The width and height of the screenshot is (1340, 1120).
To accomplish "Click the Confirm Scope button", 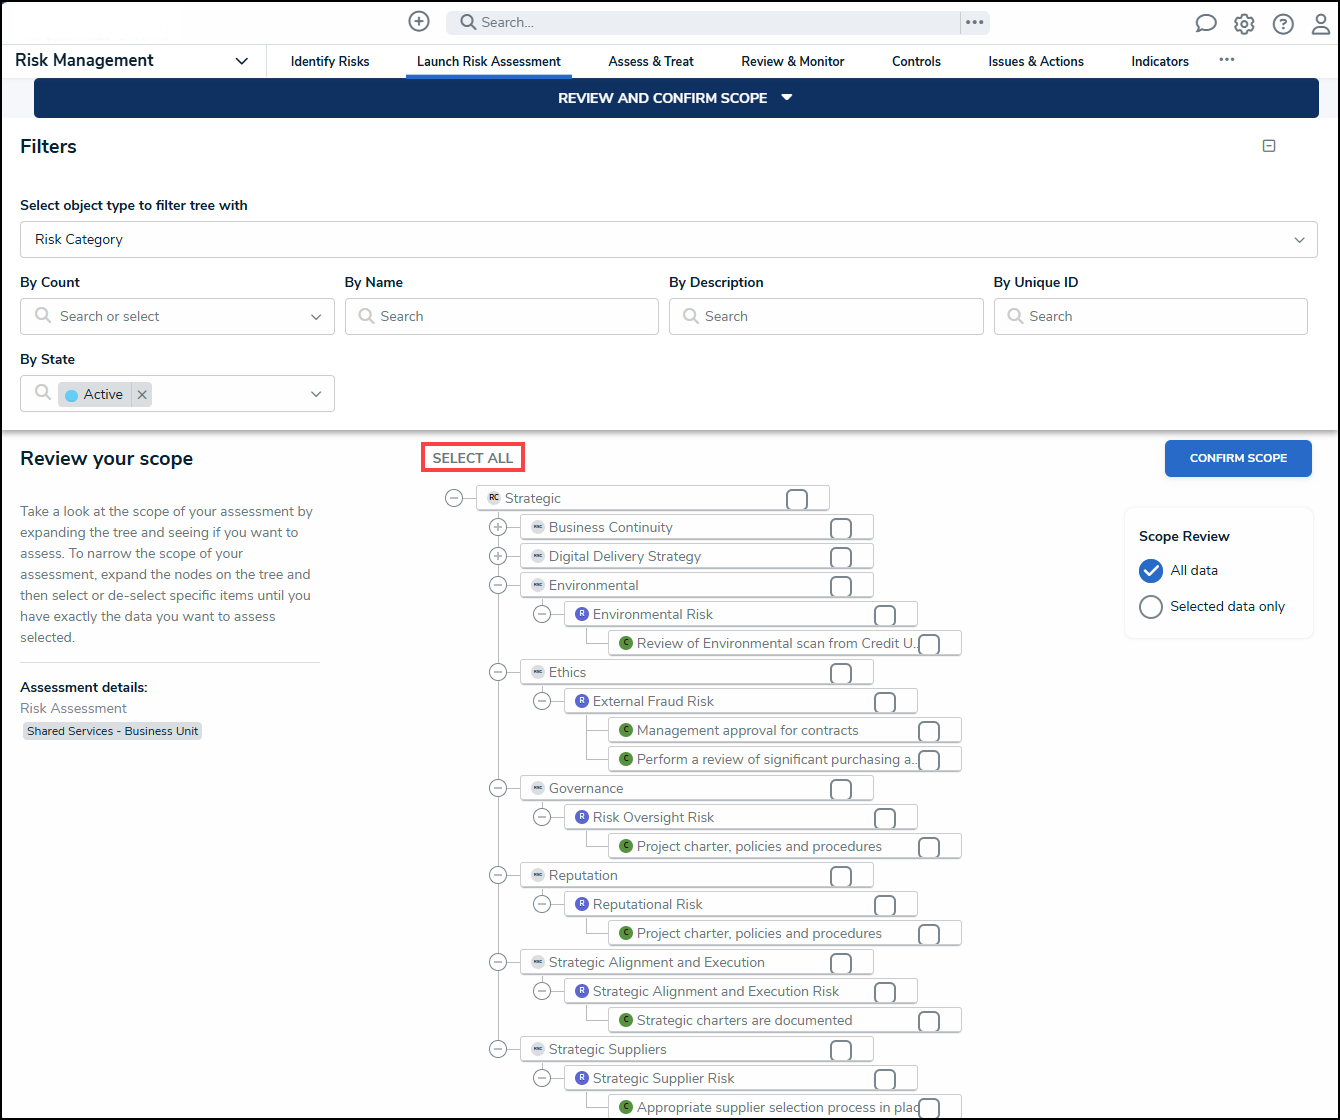I will pos(1238,458).
